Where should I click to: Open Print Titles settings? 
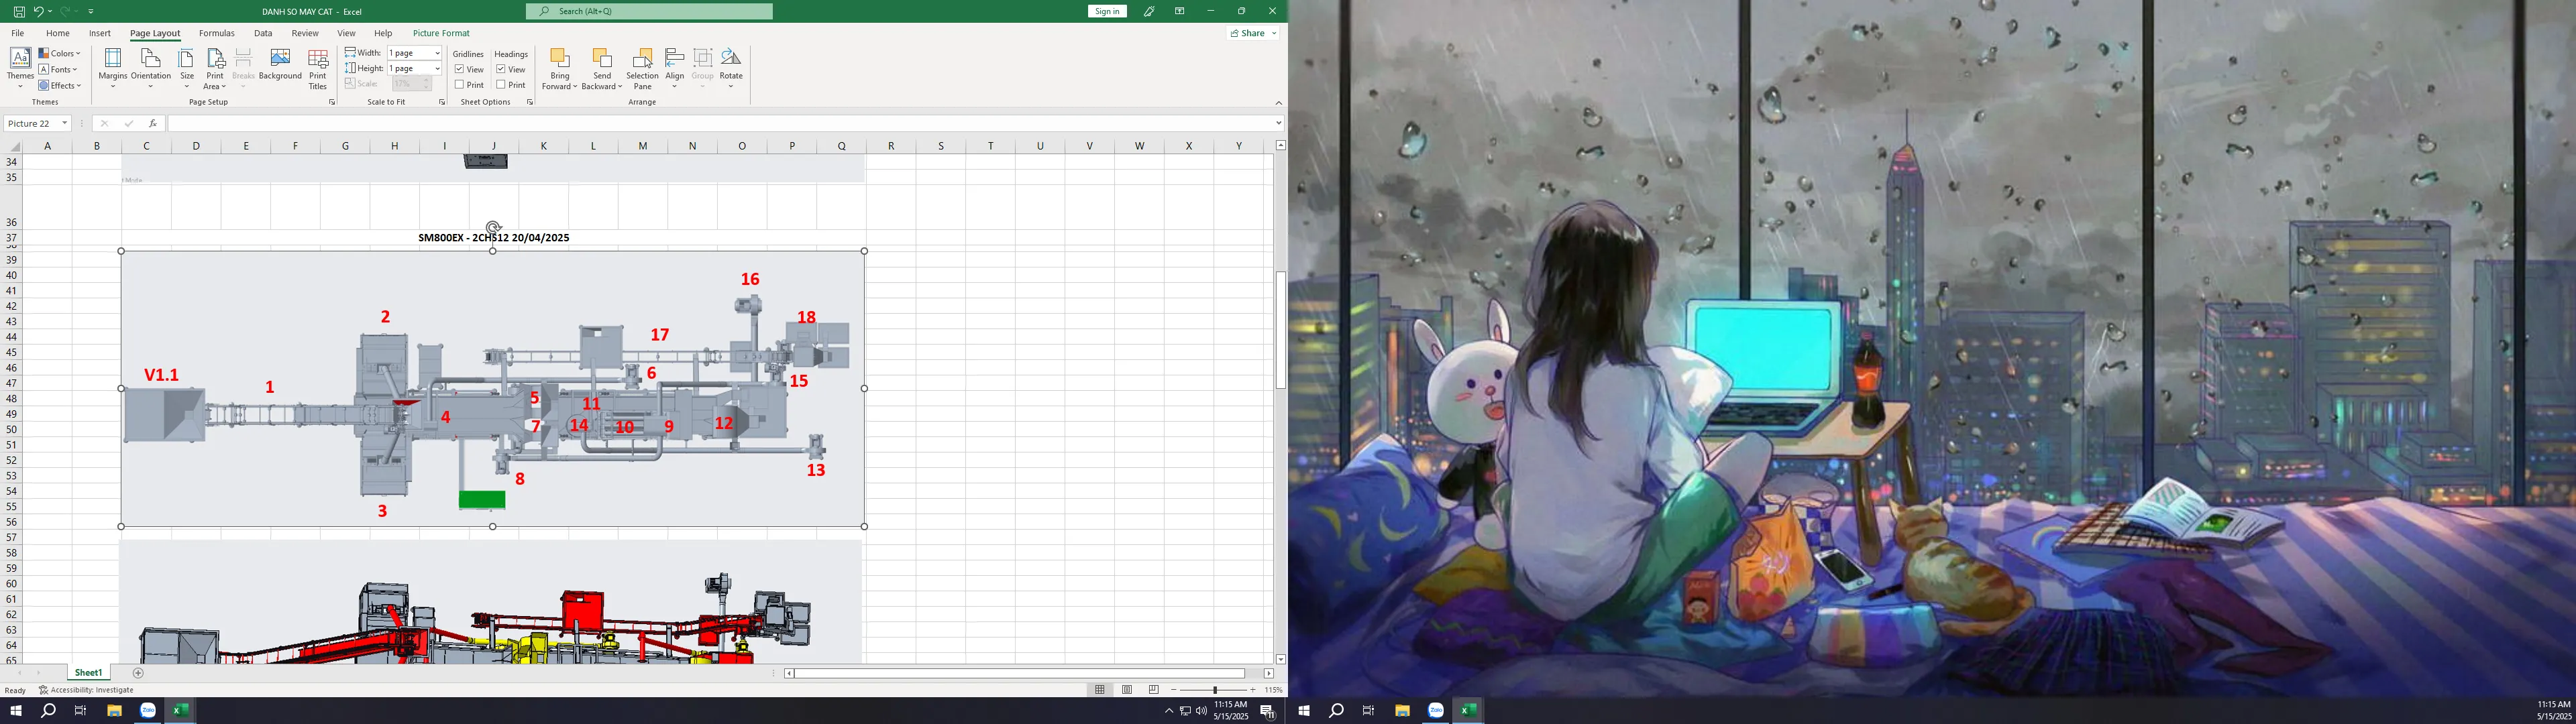[x=318, y=68]
